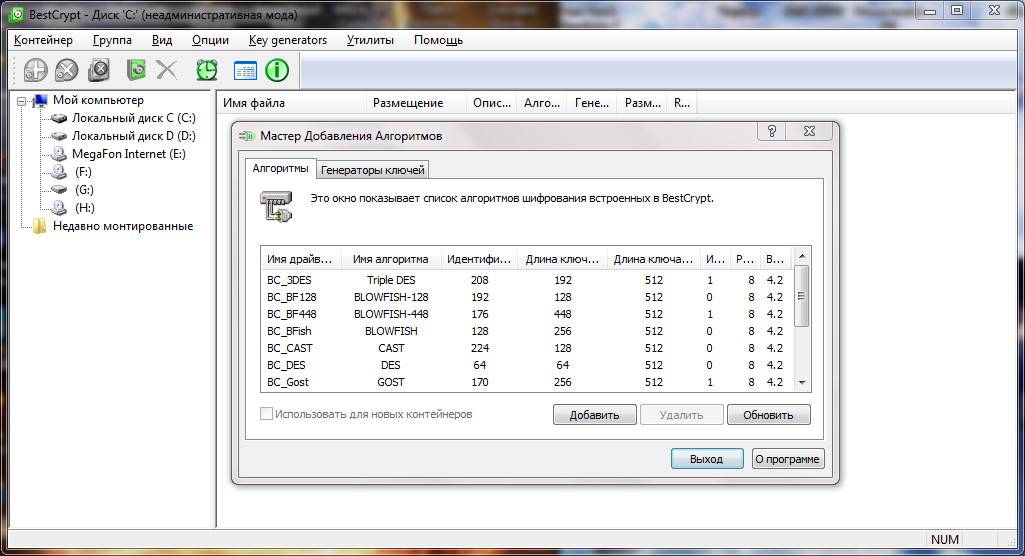Screen dimensions: 1025x556
Task: Click the green info circle toolbar icon
Action: point(277,70)
